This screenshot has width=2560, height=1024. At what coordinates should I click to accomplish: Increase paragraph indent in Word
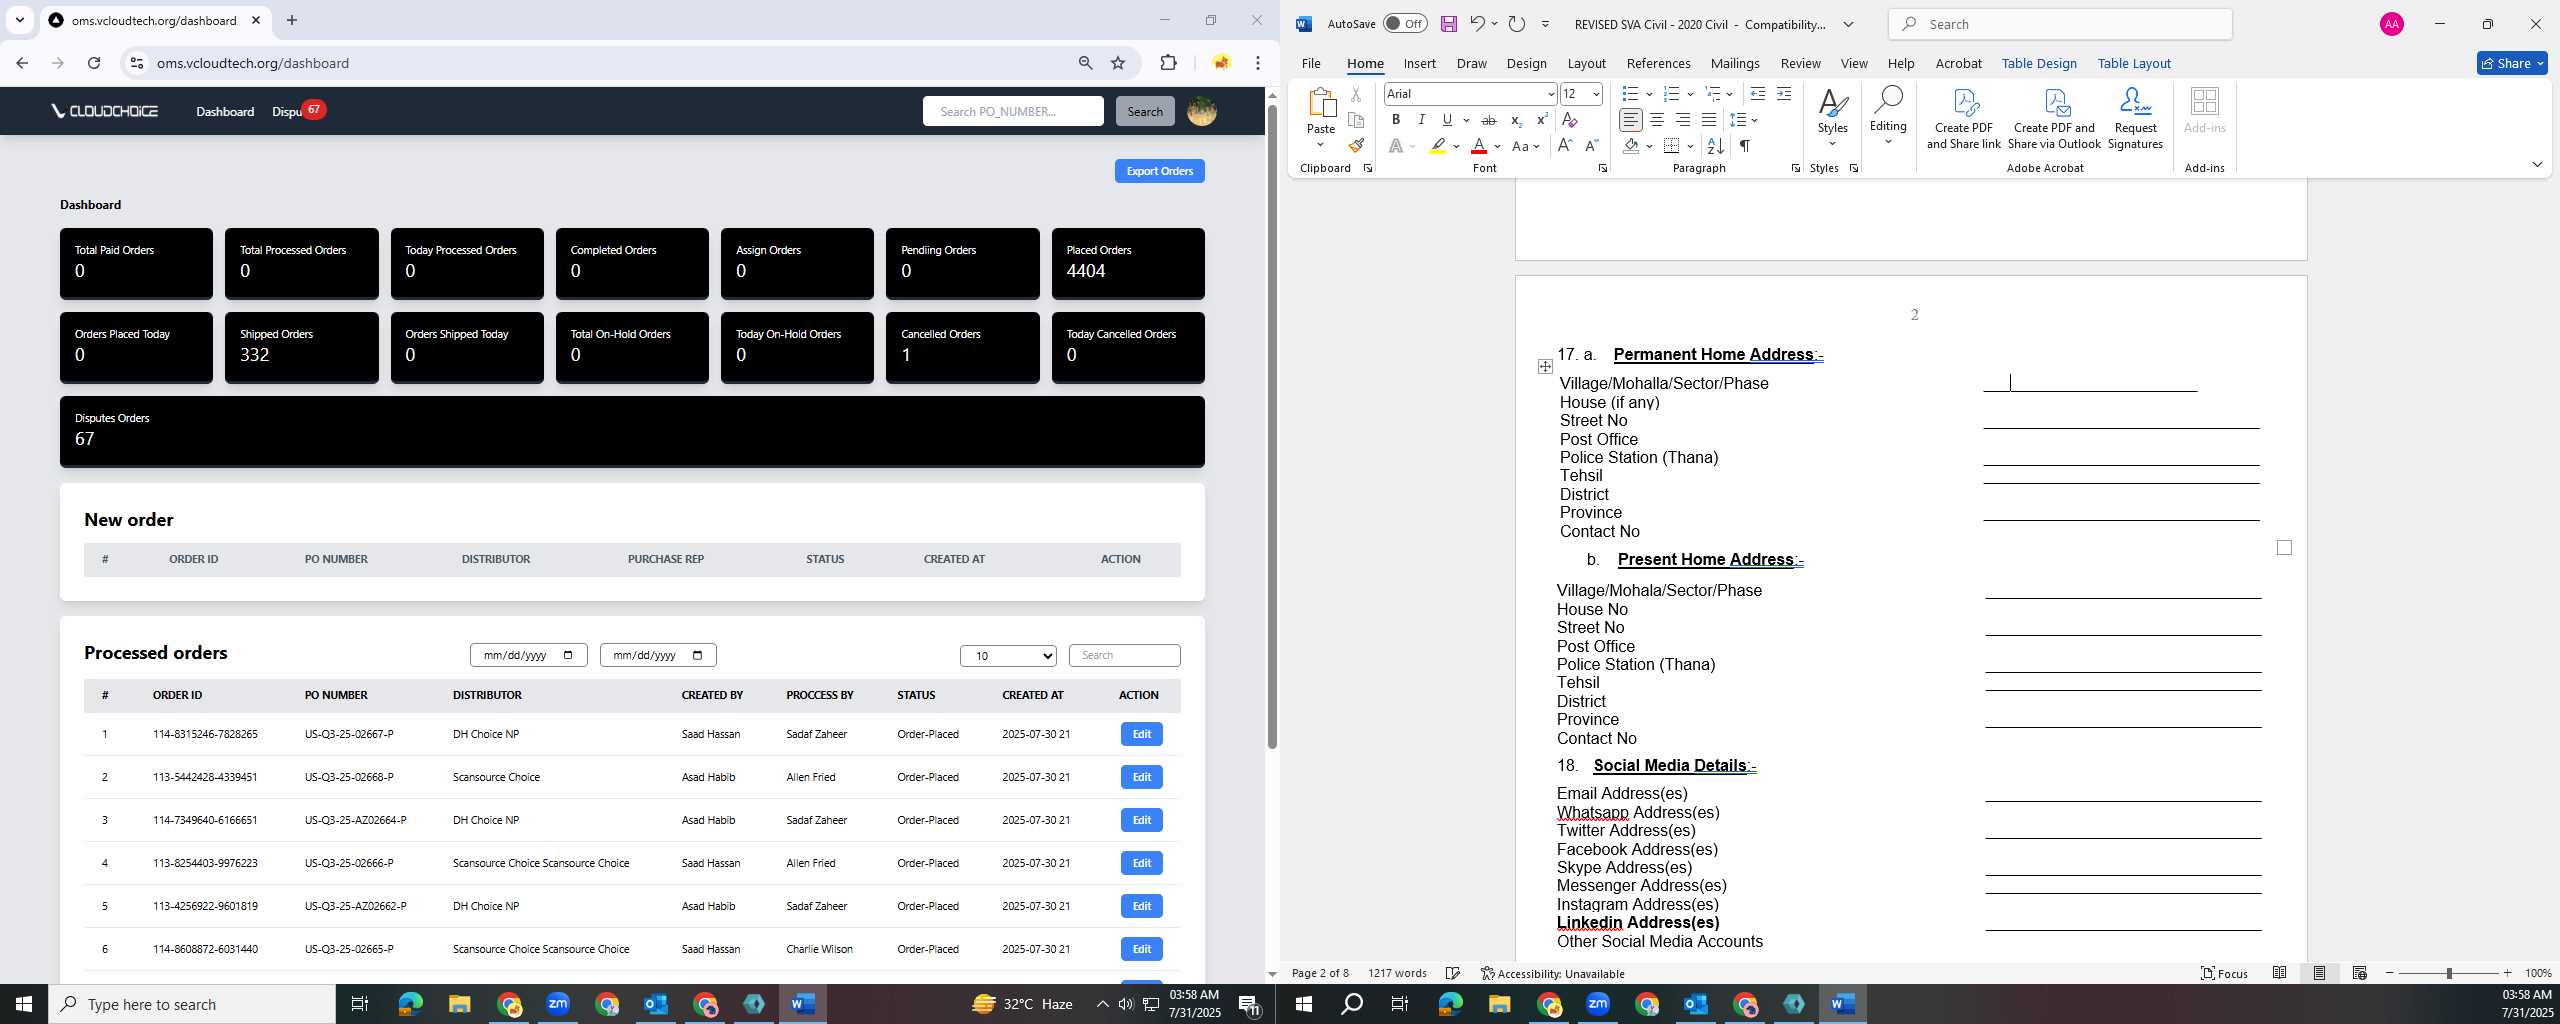tap(1783, 94)
